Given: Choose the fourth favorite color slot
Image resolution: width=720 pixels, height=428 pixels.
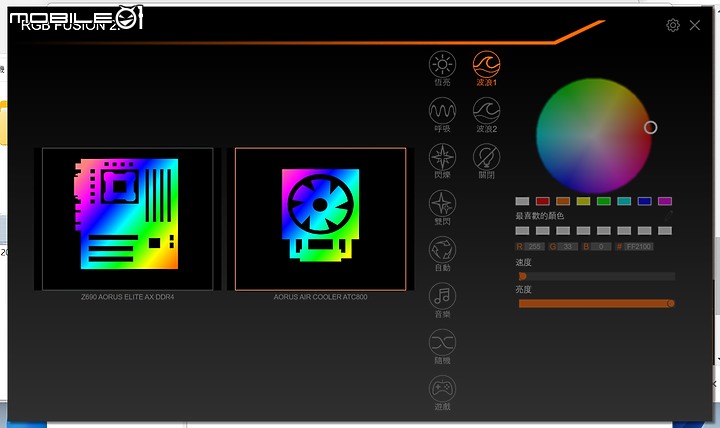Looking at the screenshot, I should coord(583,231).
